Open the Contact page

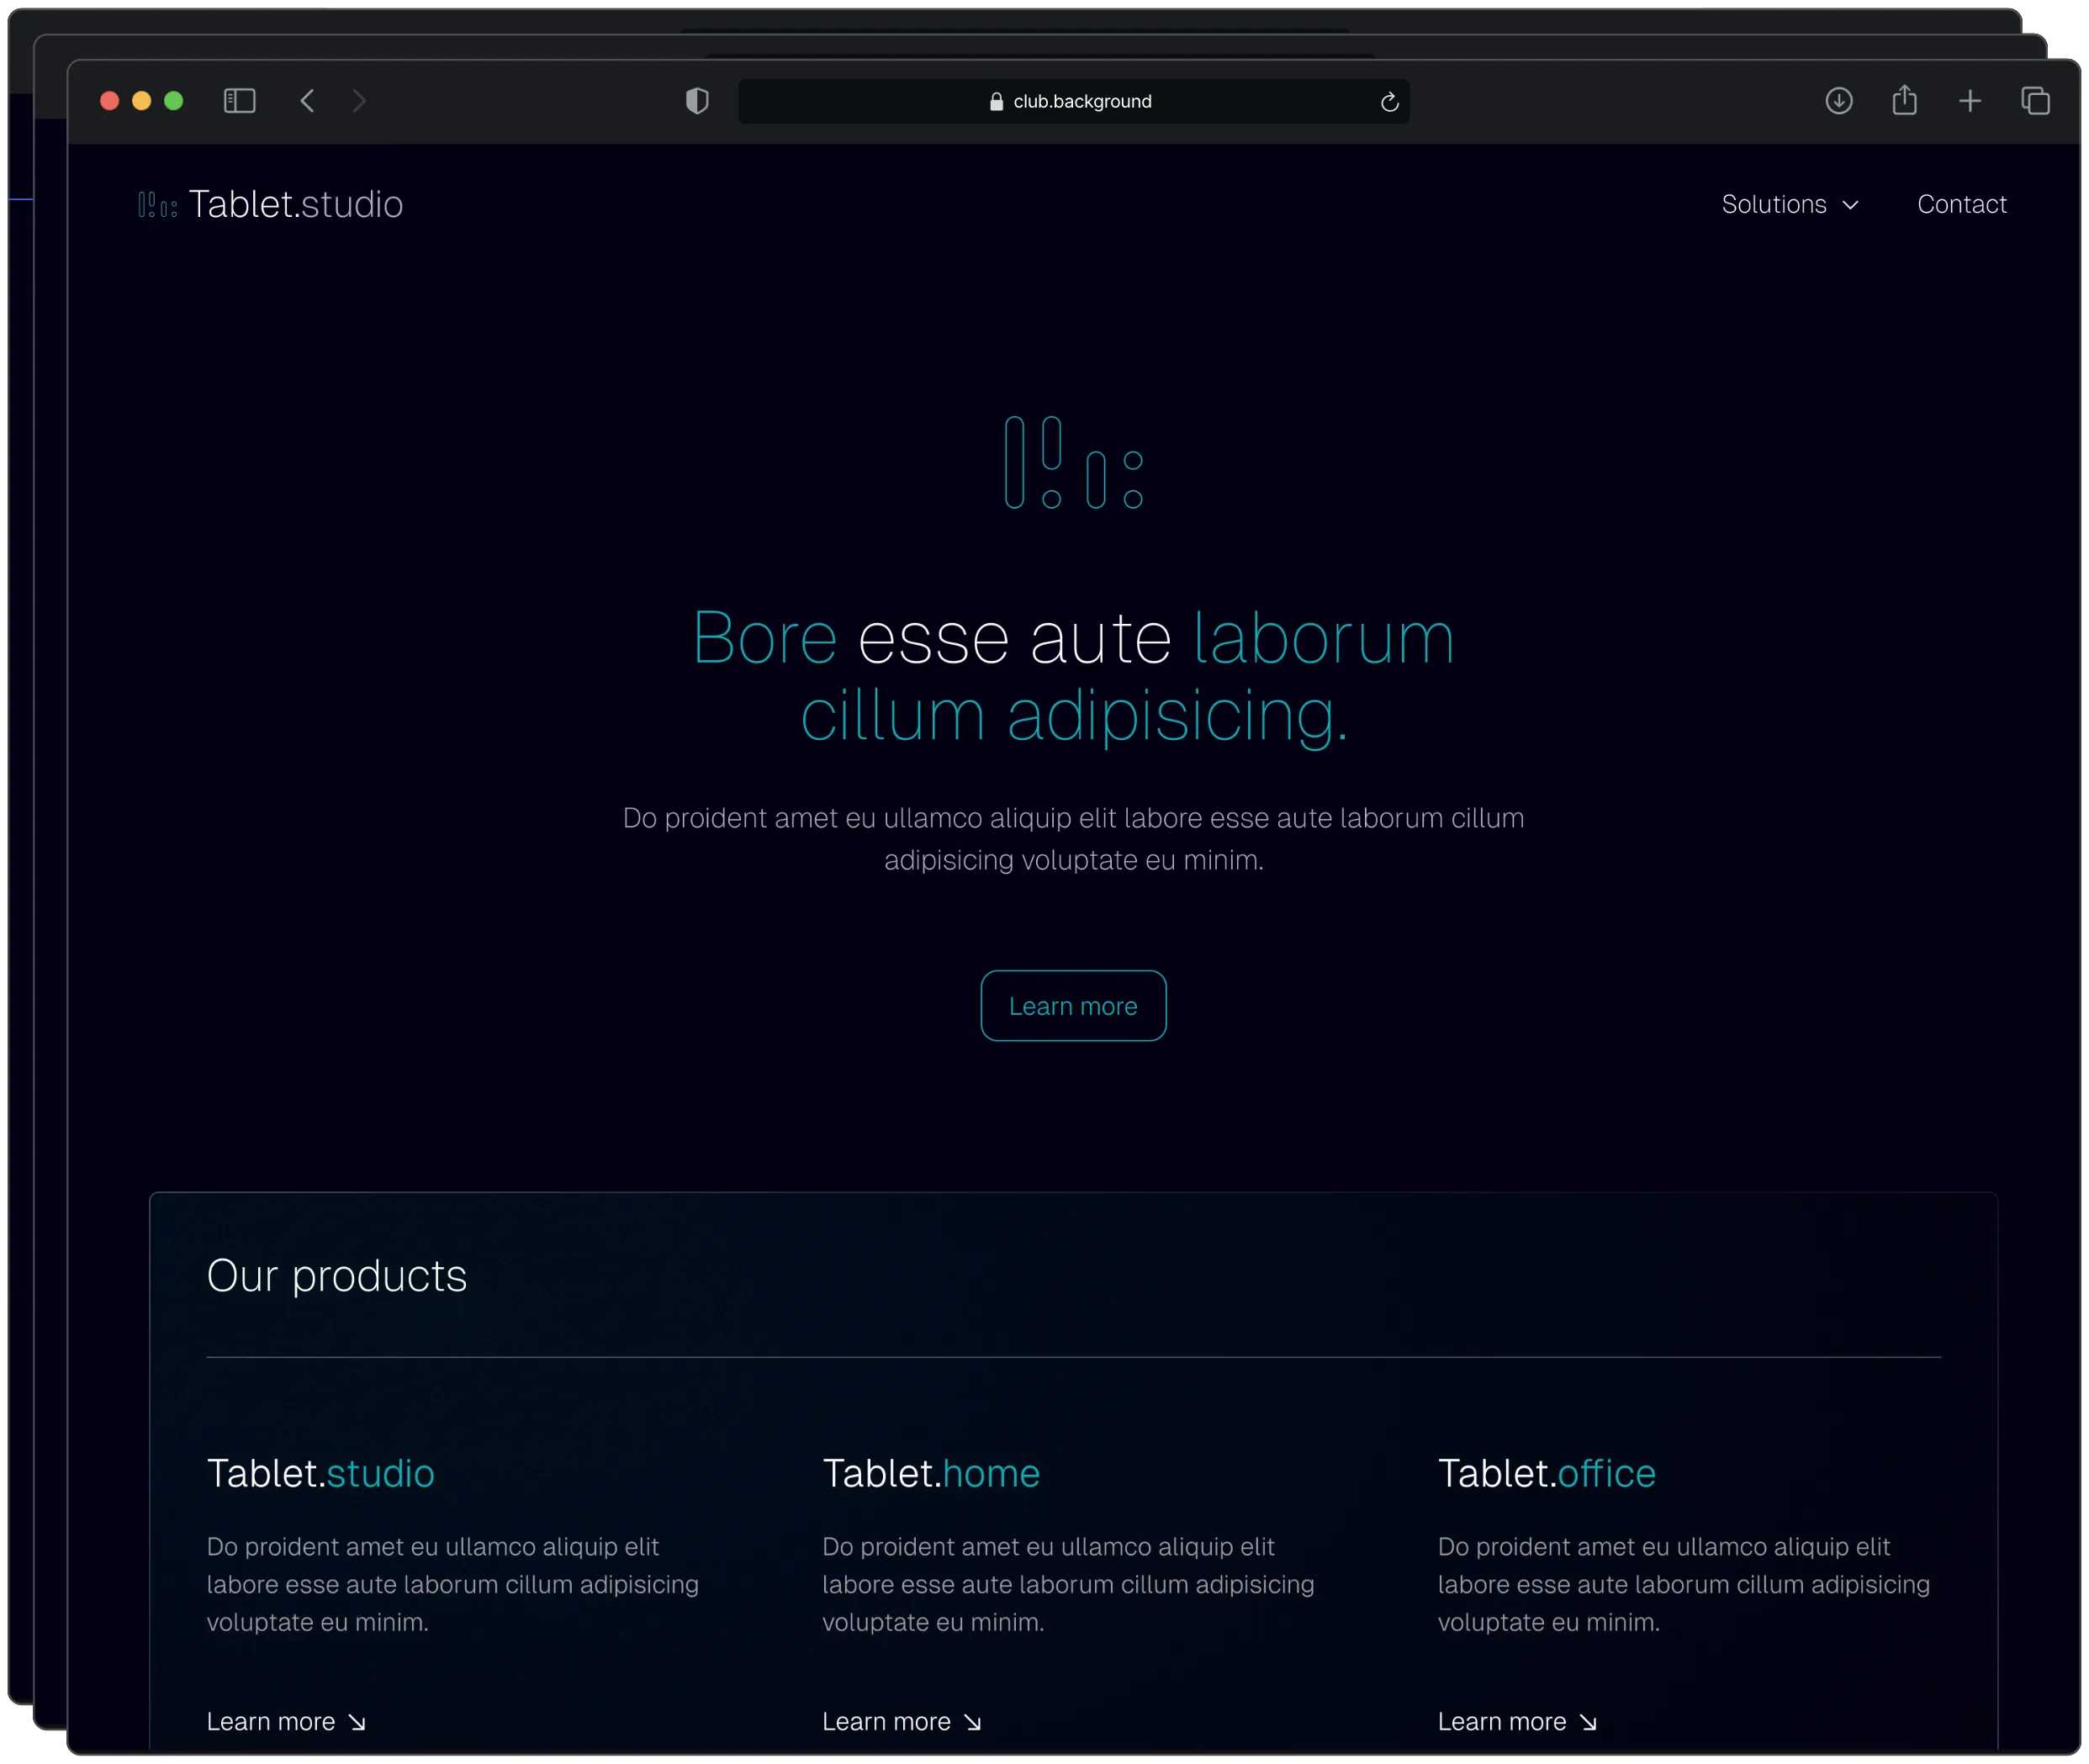click(x=1961, y=204)
